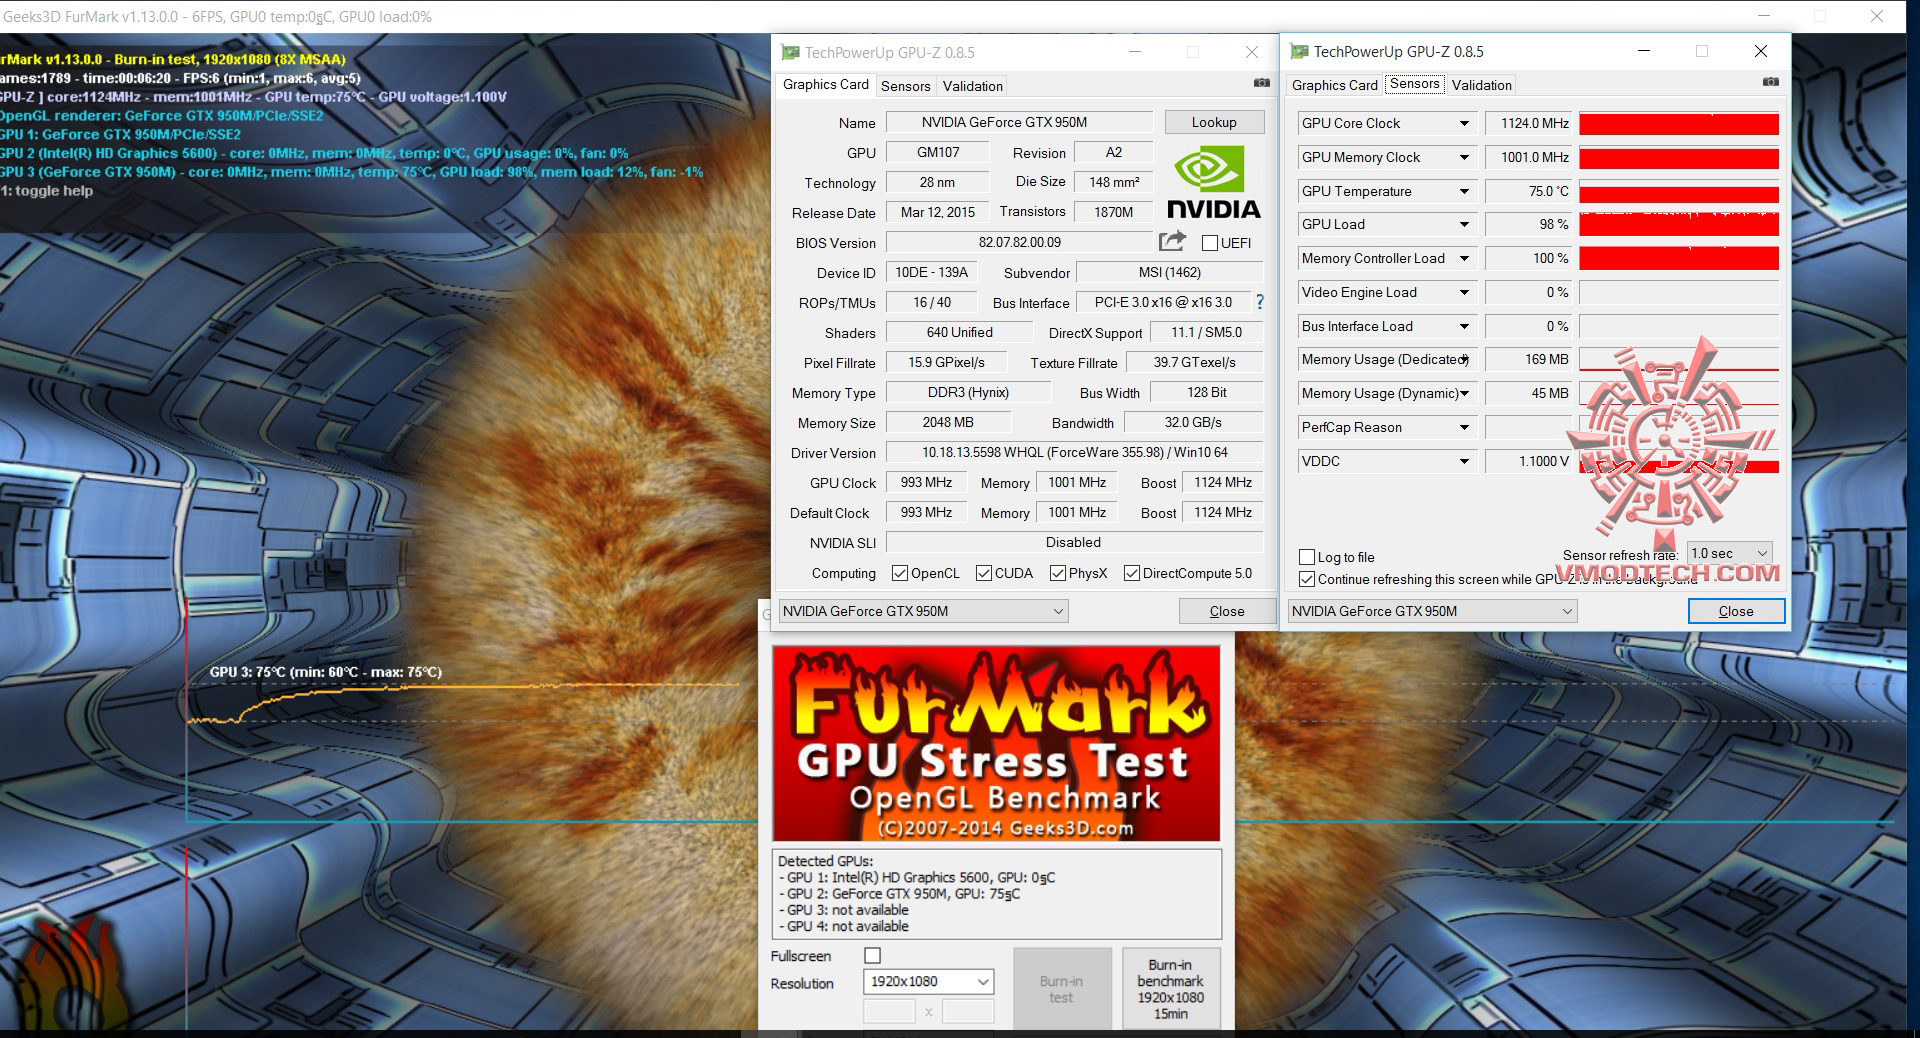Click the custom resolution height field after the x
This screenshot has width=1920, height=1038.
(968, 1011)
